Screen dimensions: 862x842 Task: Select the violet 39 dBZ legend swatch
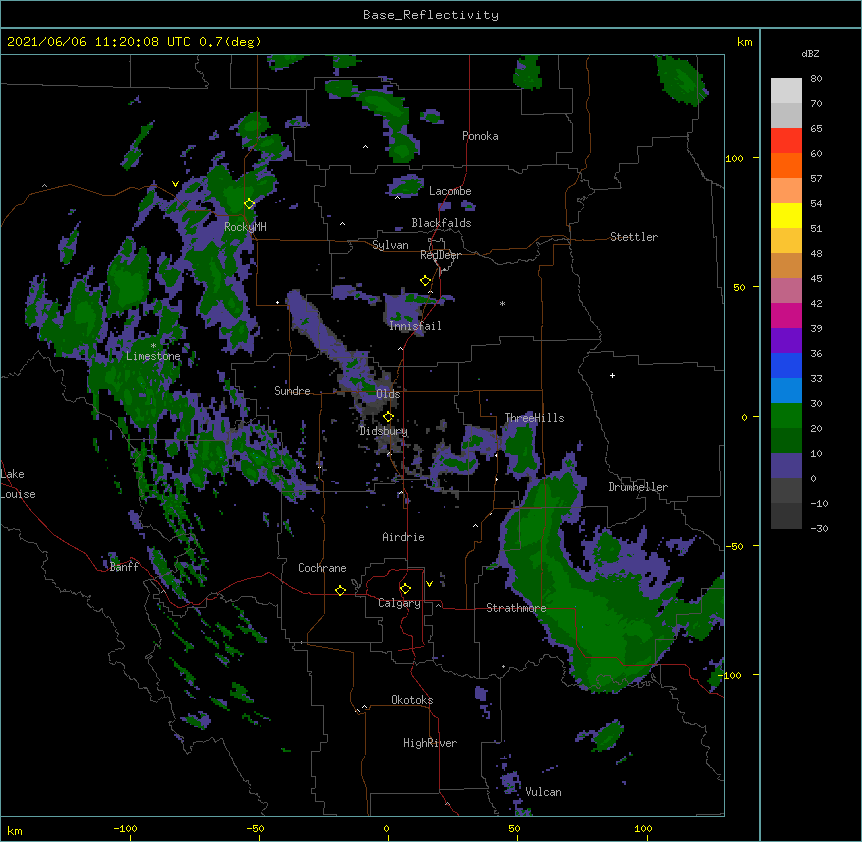pyautogui.click(x=786, y=341)
